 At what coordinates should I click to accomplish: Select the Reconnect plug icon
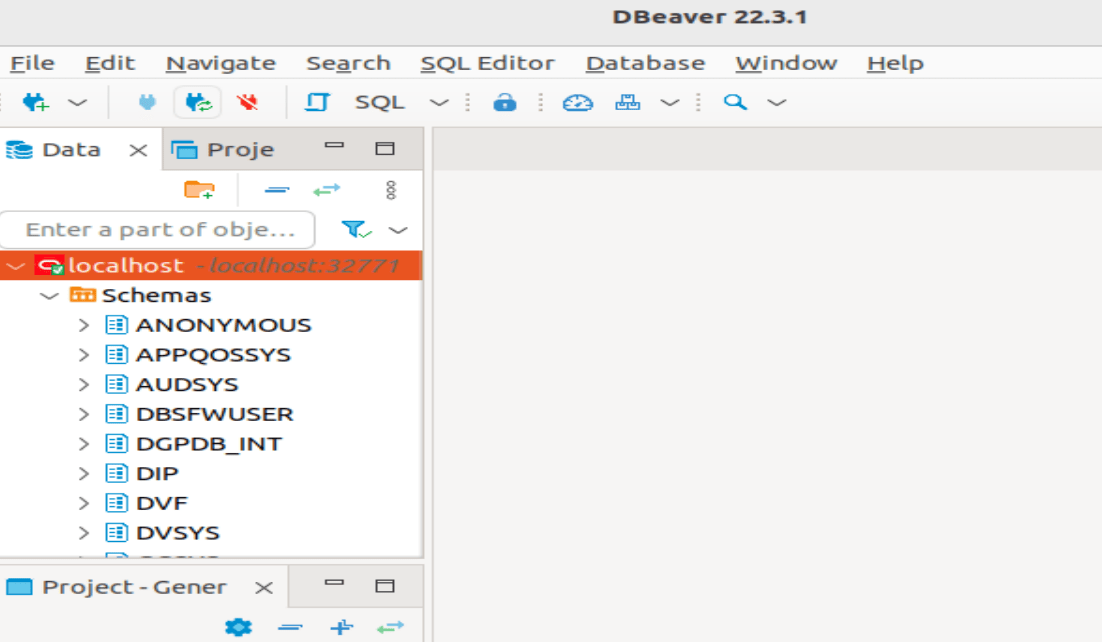197,101
